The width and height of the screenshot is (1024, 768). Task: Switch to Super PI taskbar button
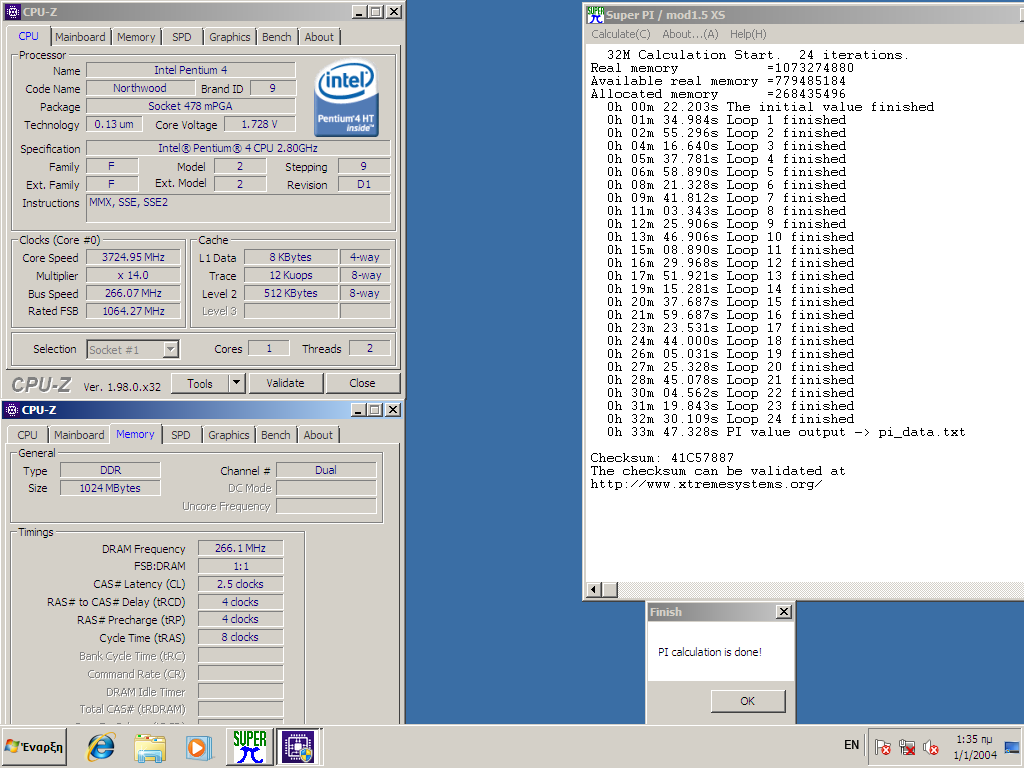tap(250, 746)
